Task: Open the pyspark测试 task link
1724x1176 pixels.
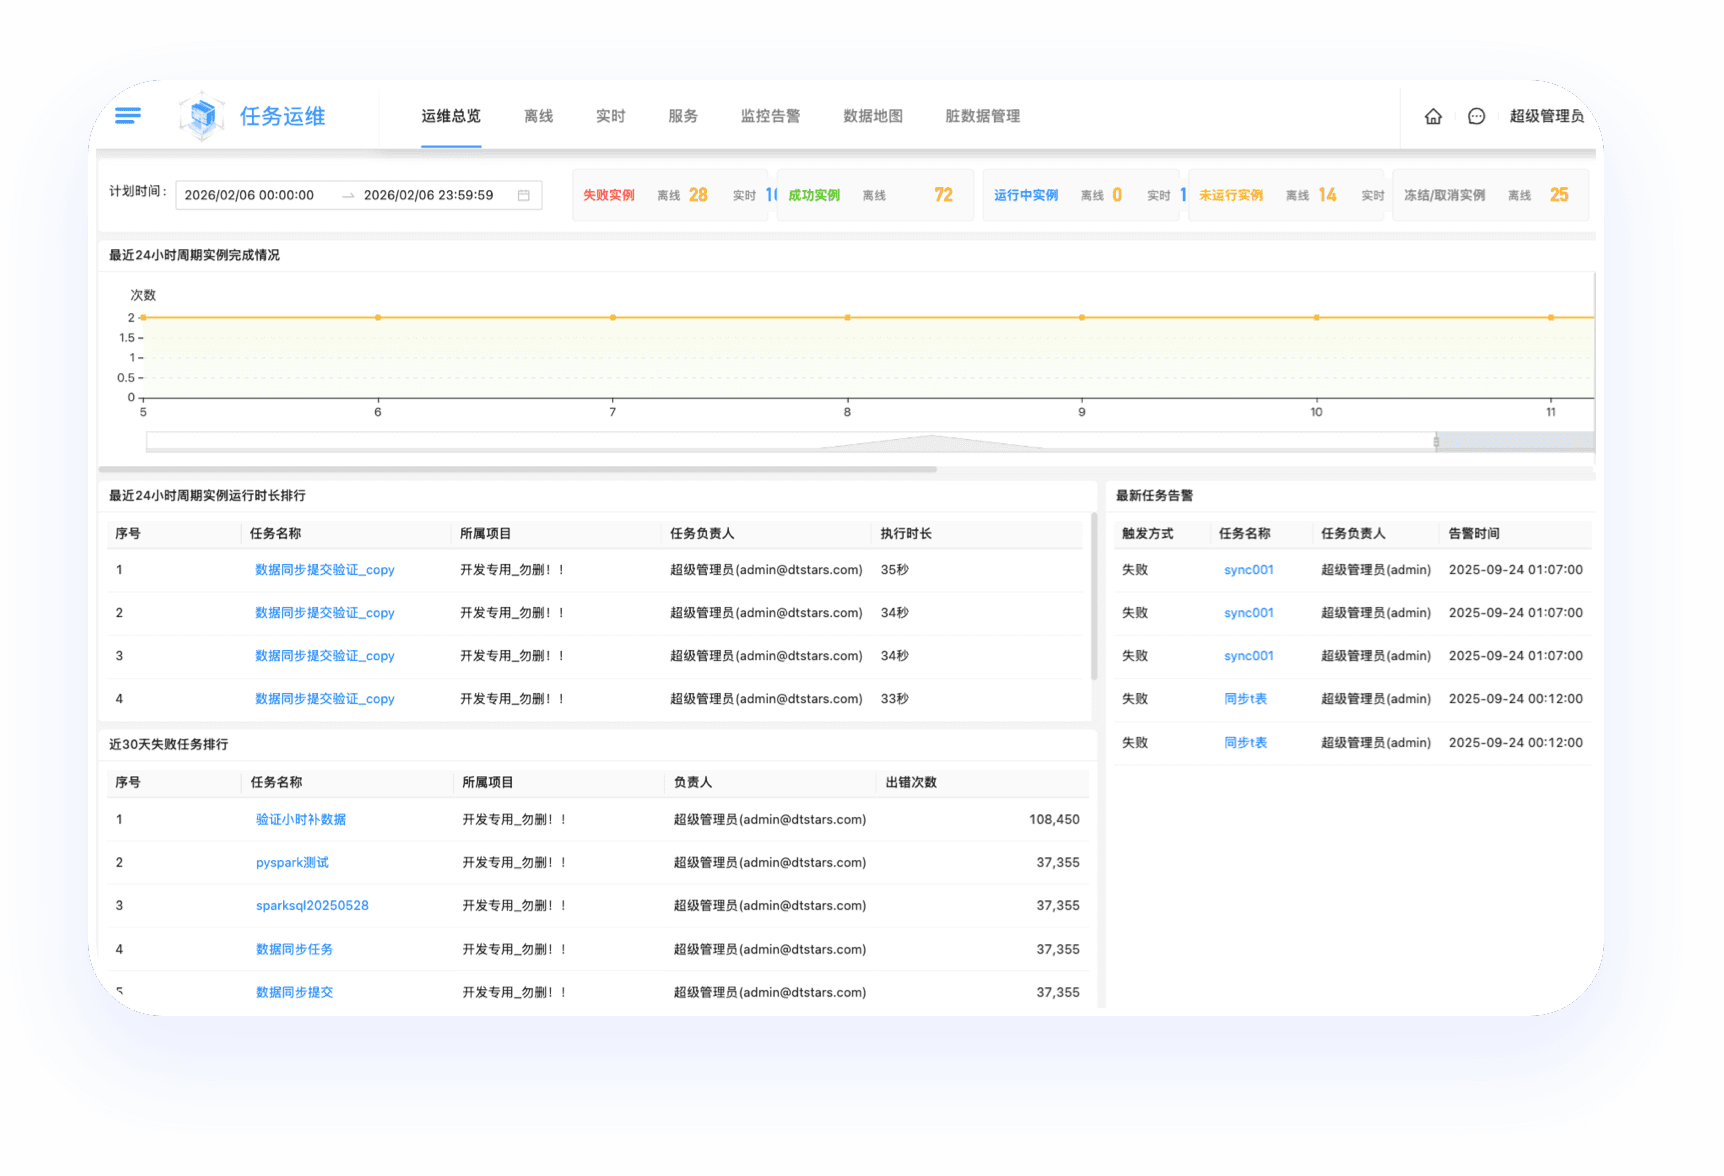Action: pos(292,862)
